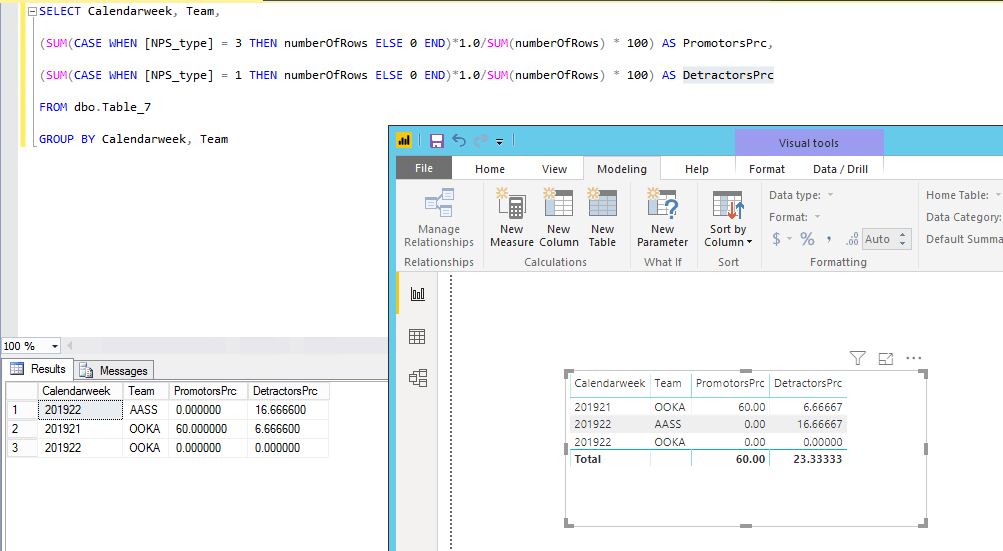Open More options on the table visual
The width and height of the screenshot is (1003, 551).
pyautogui.click(x=913, y=358)
